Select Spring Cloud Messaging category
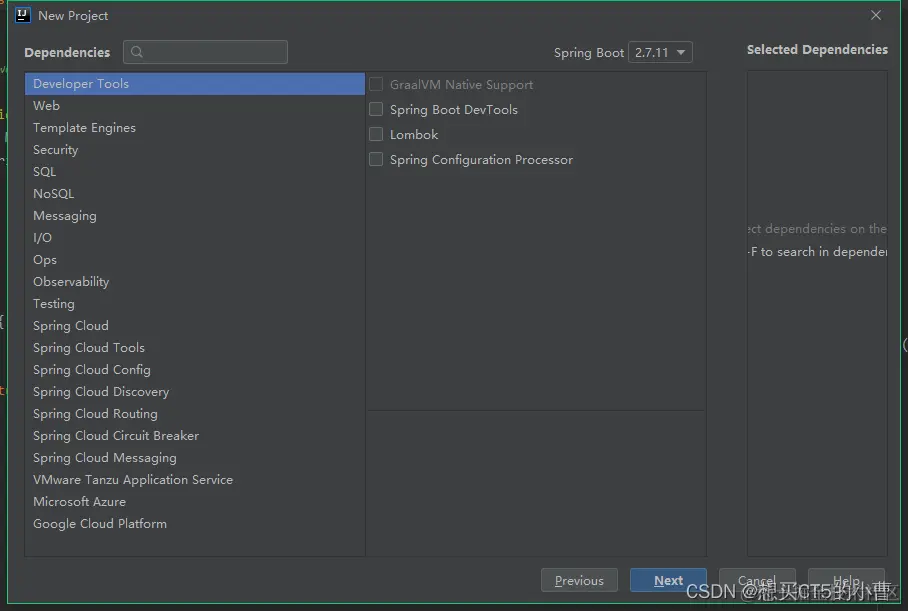The image size is (908, 611). point(195,458)
